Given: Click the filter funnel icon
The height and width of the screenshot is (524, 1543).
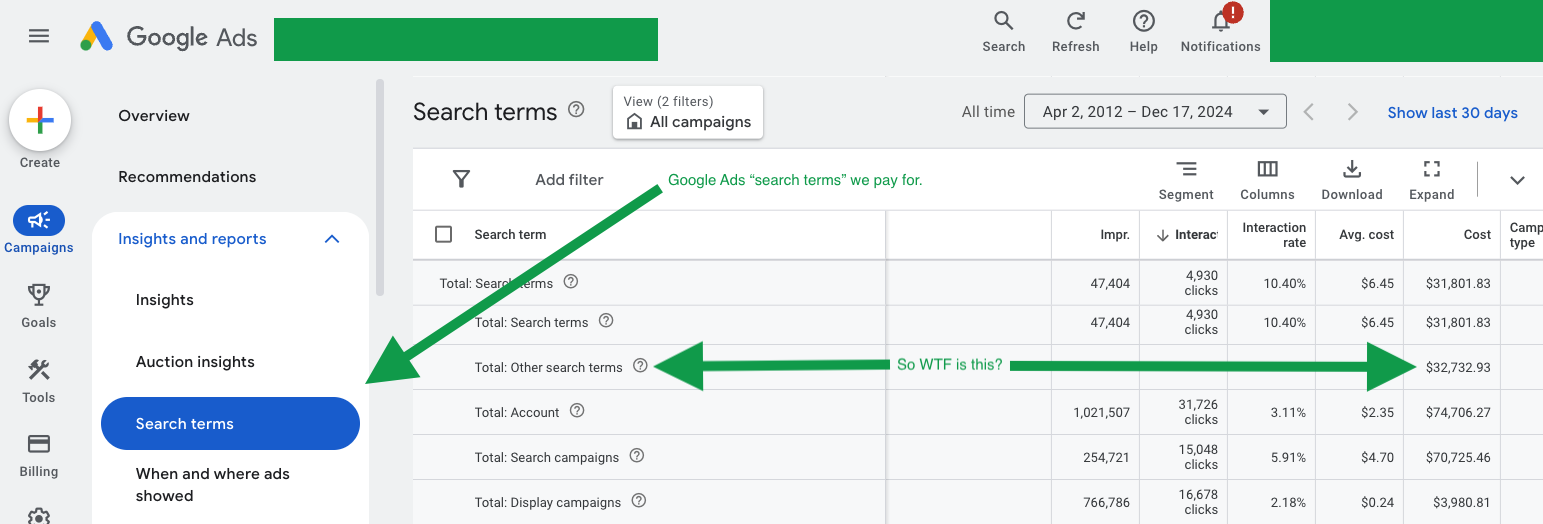Looking at the screenshot, I should [x=461, y=179].
